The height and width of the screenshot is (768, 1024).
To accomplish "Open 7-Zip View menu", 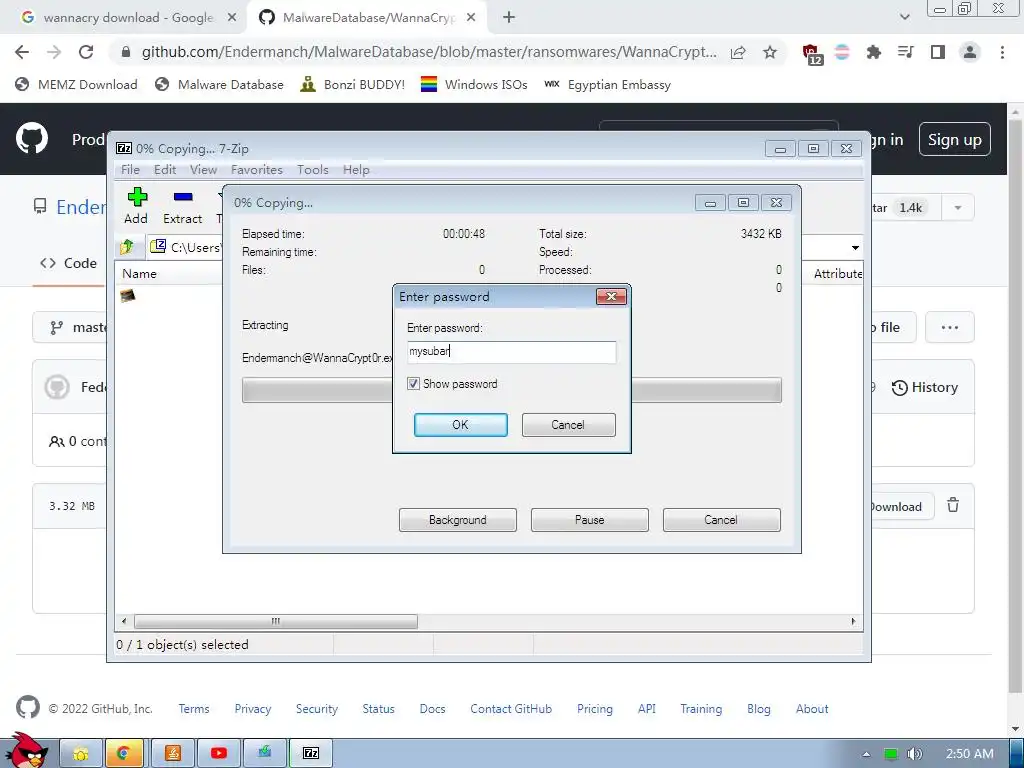I will click(x=203, y=170).
